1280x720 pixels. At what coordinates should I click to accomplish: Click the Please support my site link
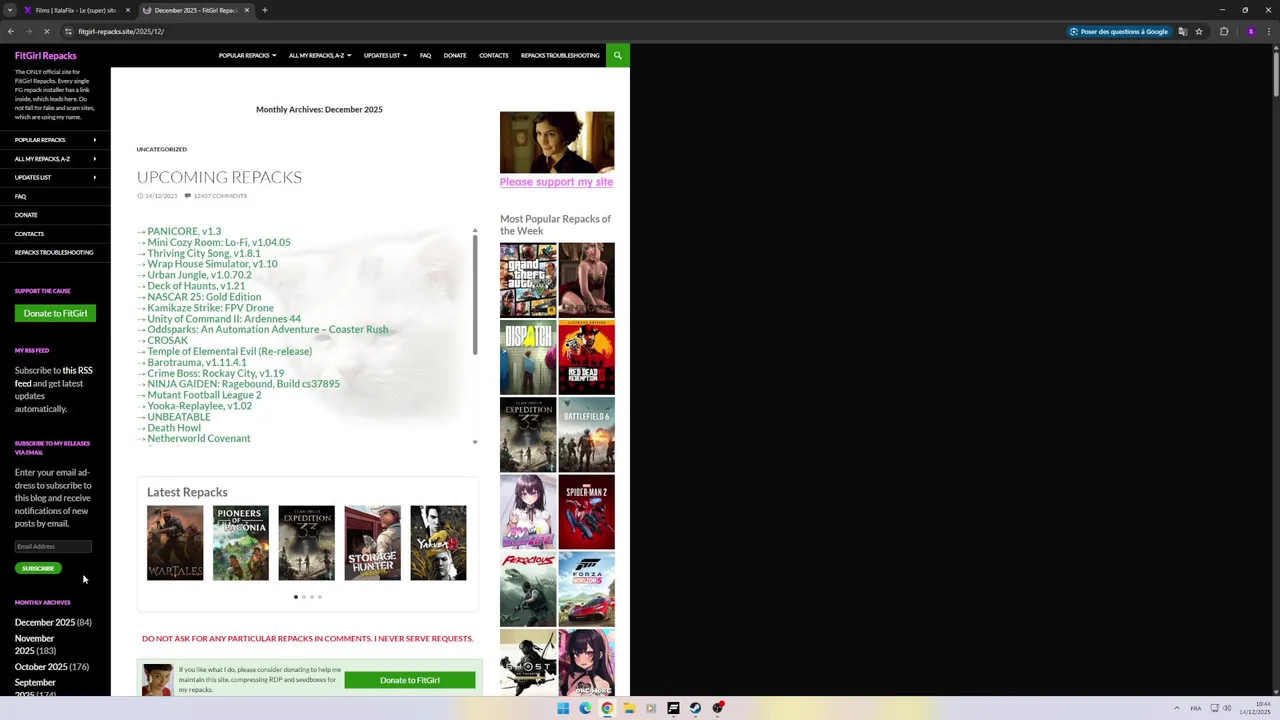click(556, 182)
